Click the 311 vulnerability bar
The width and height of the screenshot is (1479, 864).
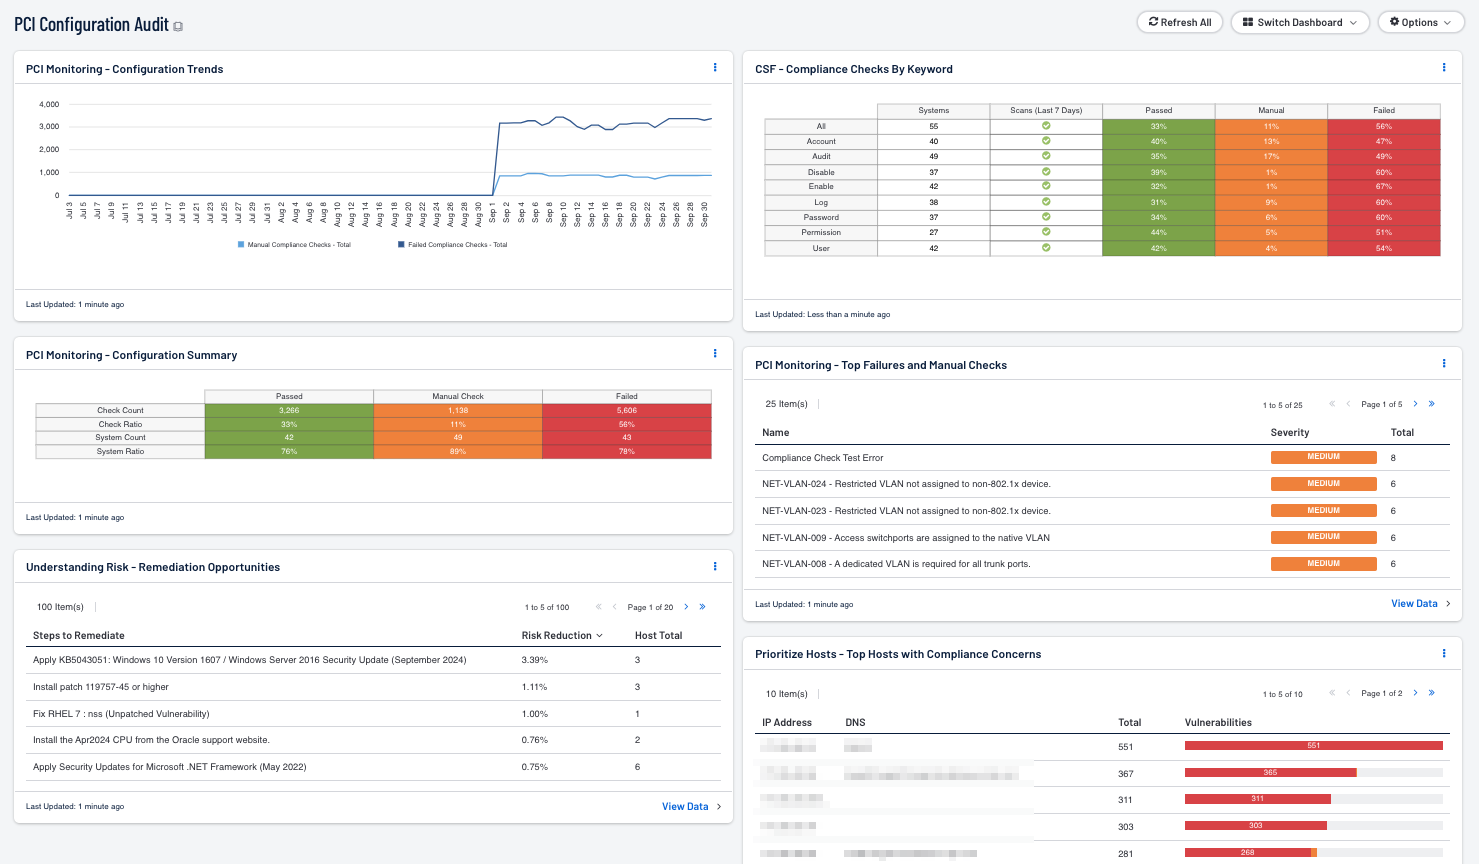[1258, 799]
